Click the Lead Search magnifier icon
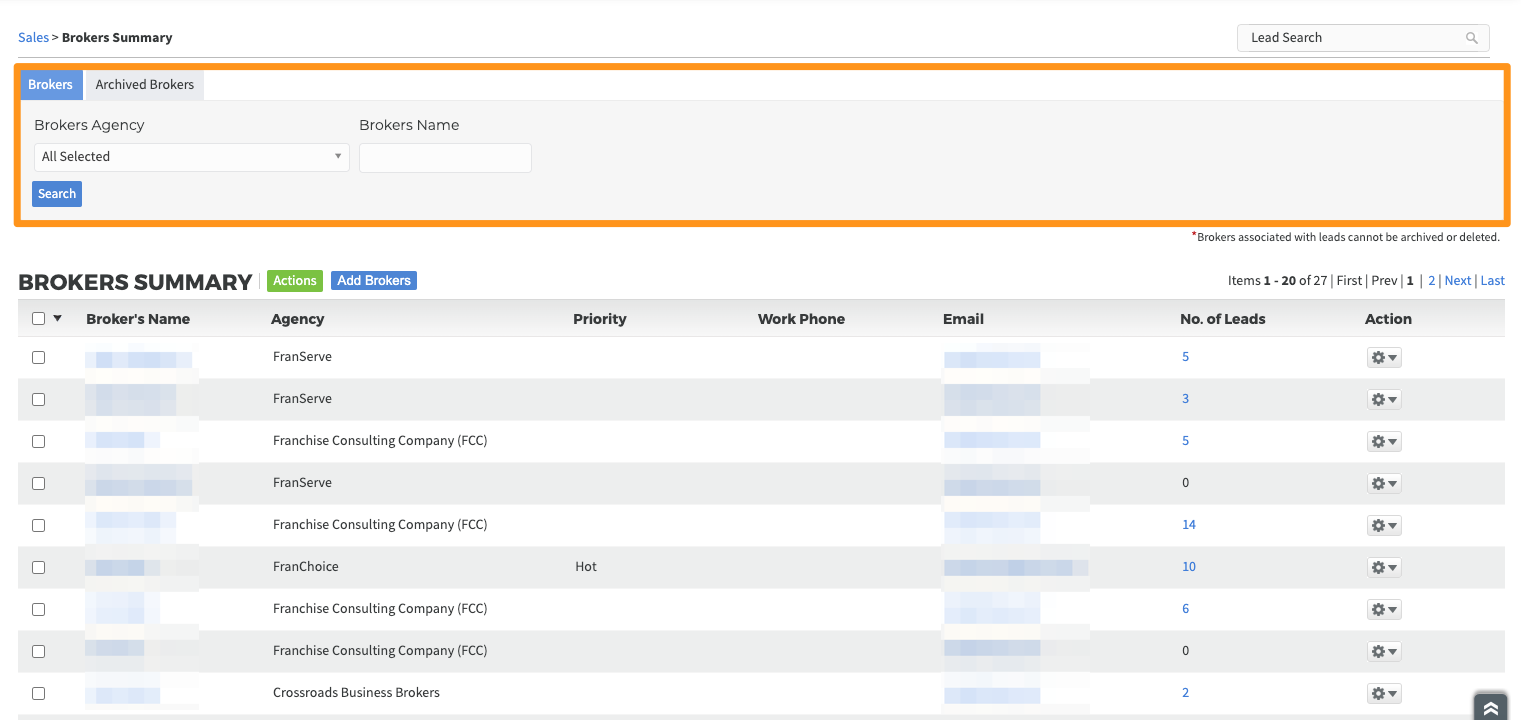Image resolution: width=1521 pixels, height=720 pixels. pyautogui.click(x=1471, y=38)
